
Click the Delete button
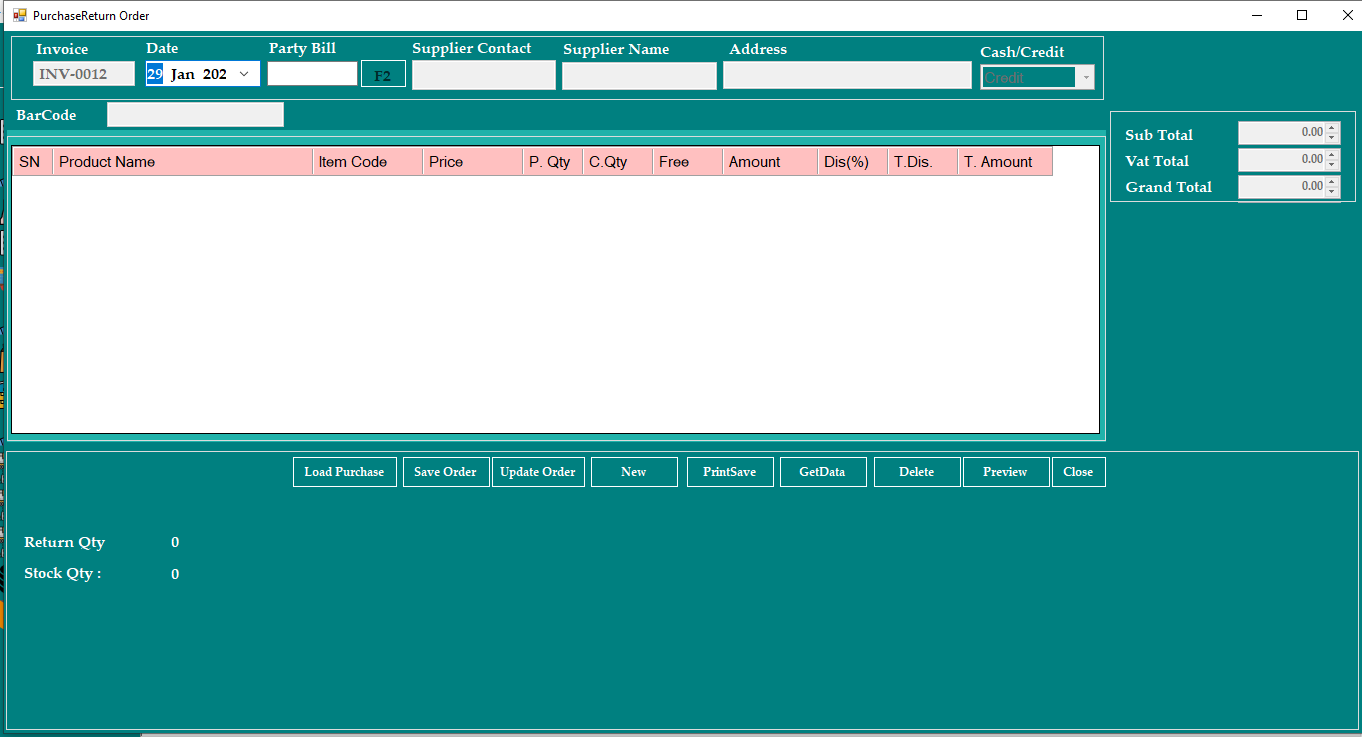[916, 472]
